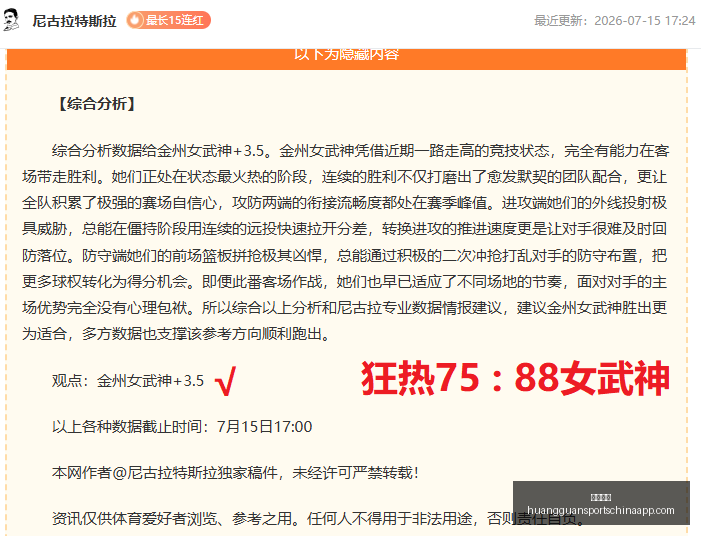The width and height of the screenshot is (701, 536).
Task: Click the 资讯仅供体育爱好者浏览 disclaimer line
Action: (x=318, y=519)
